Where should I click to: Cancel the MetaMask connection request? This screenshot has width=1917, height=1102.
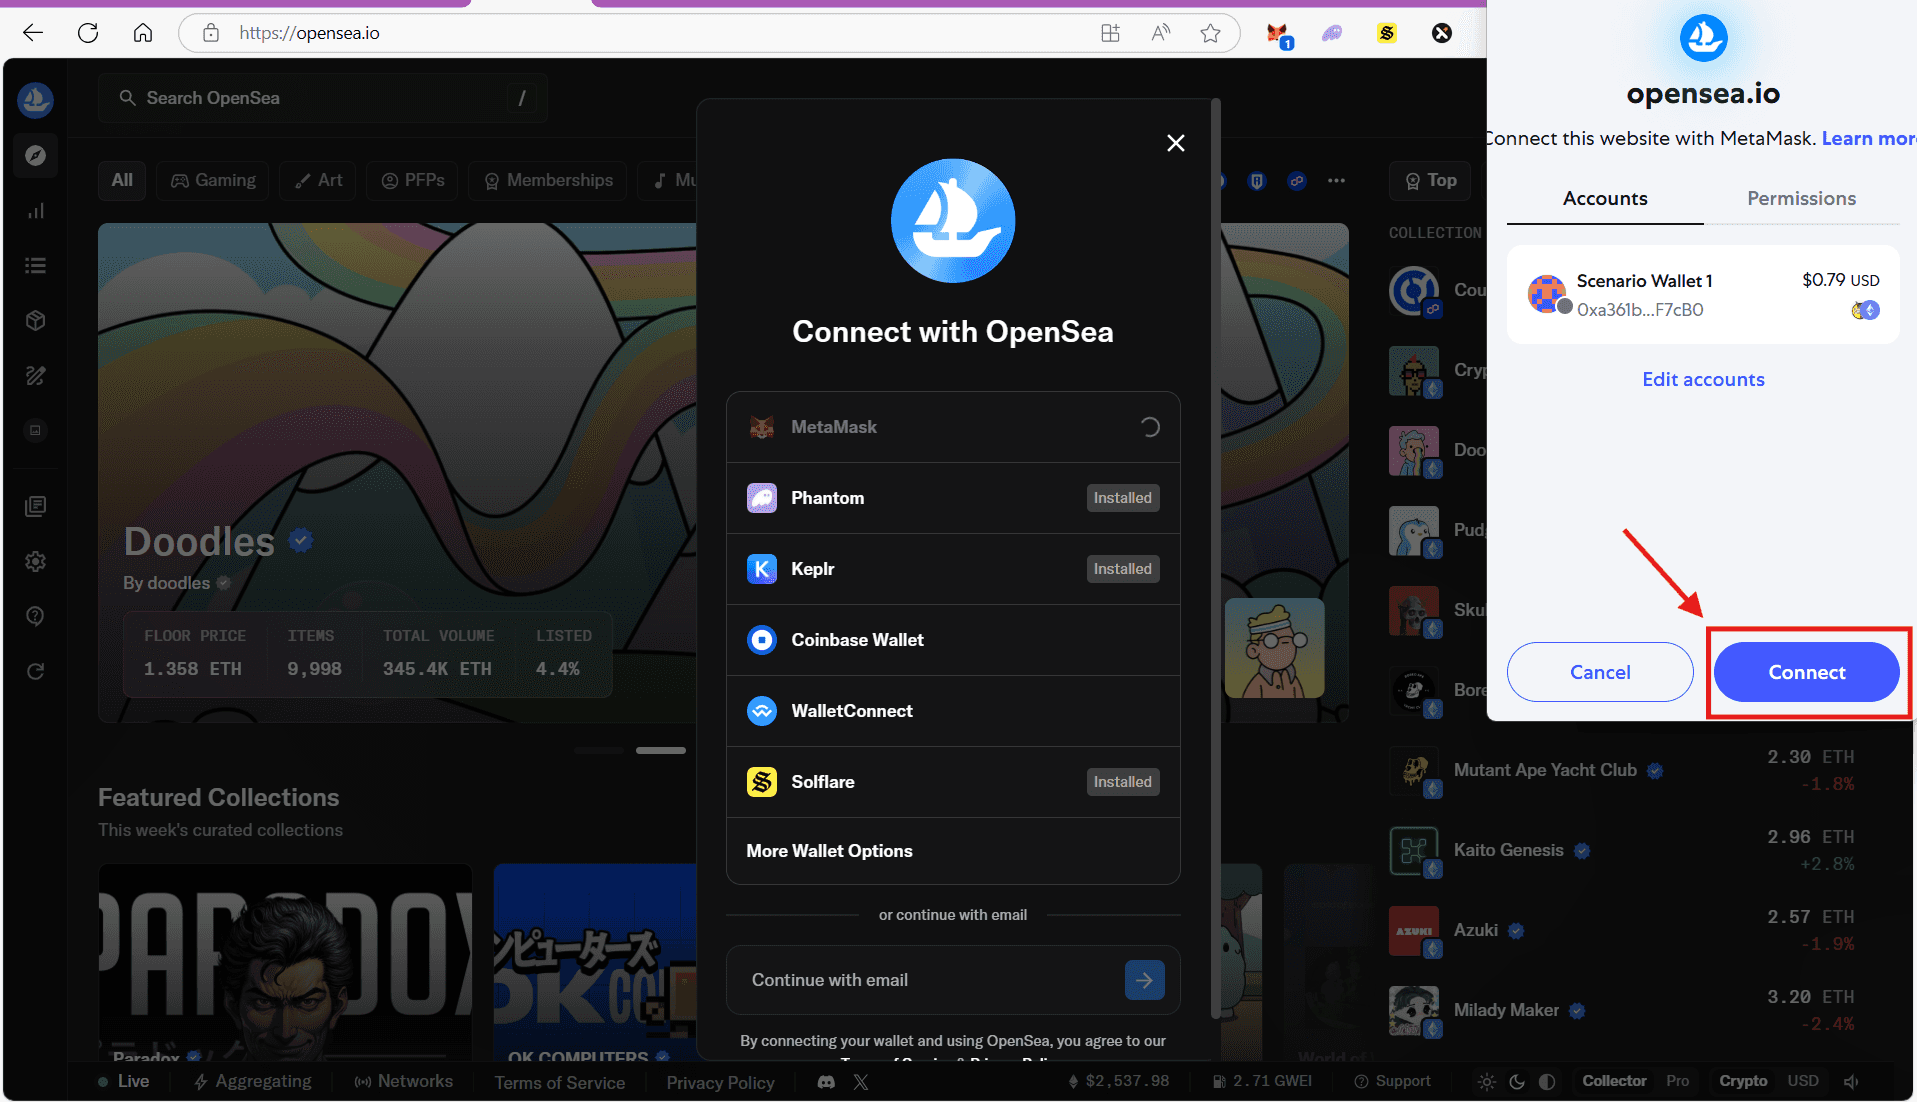1600,673
